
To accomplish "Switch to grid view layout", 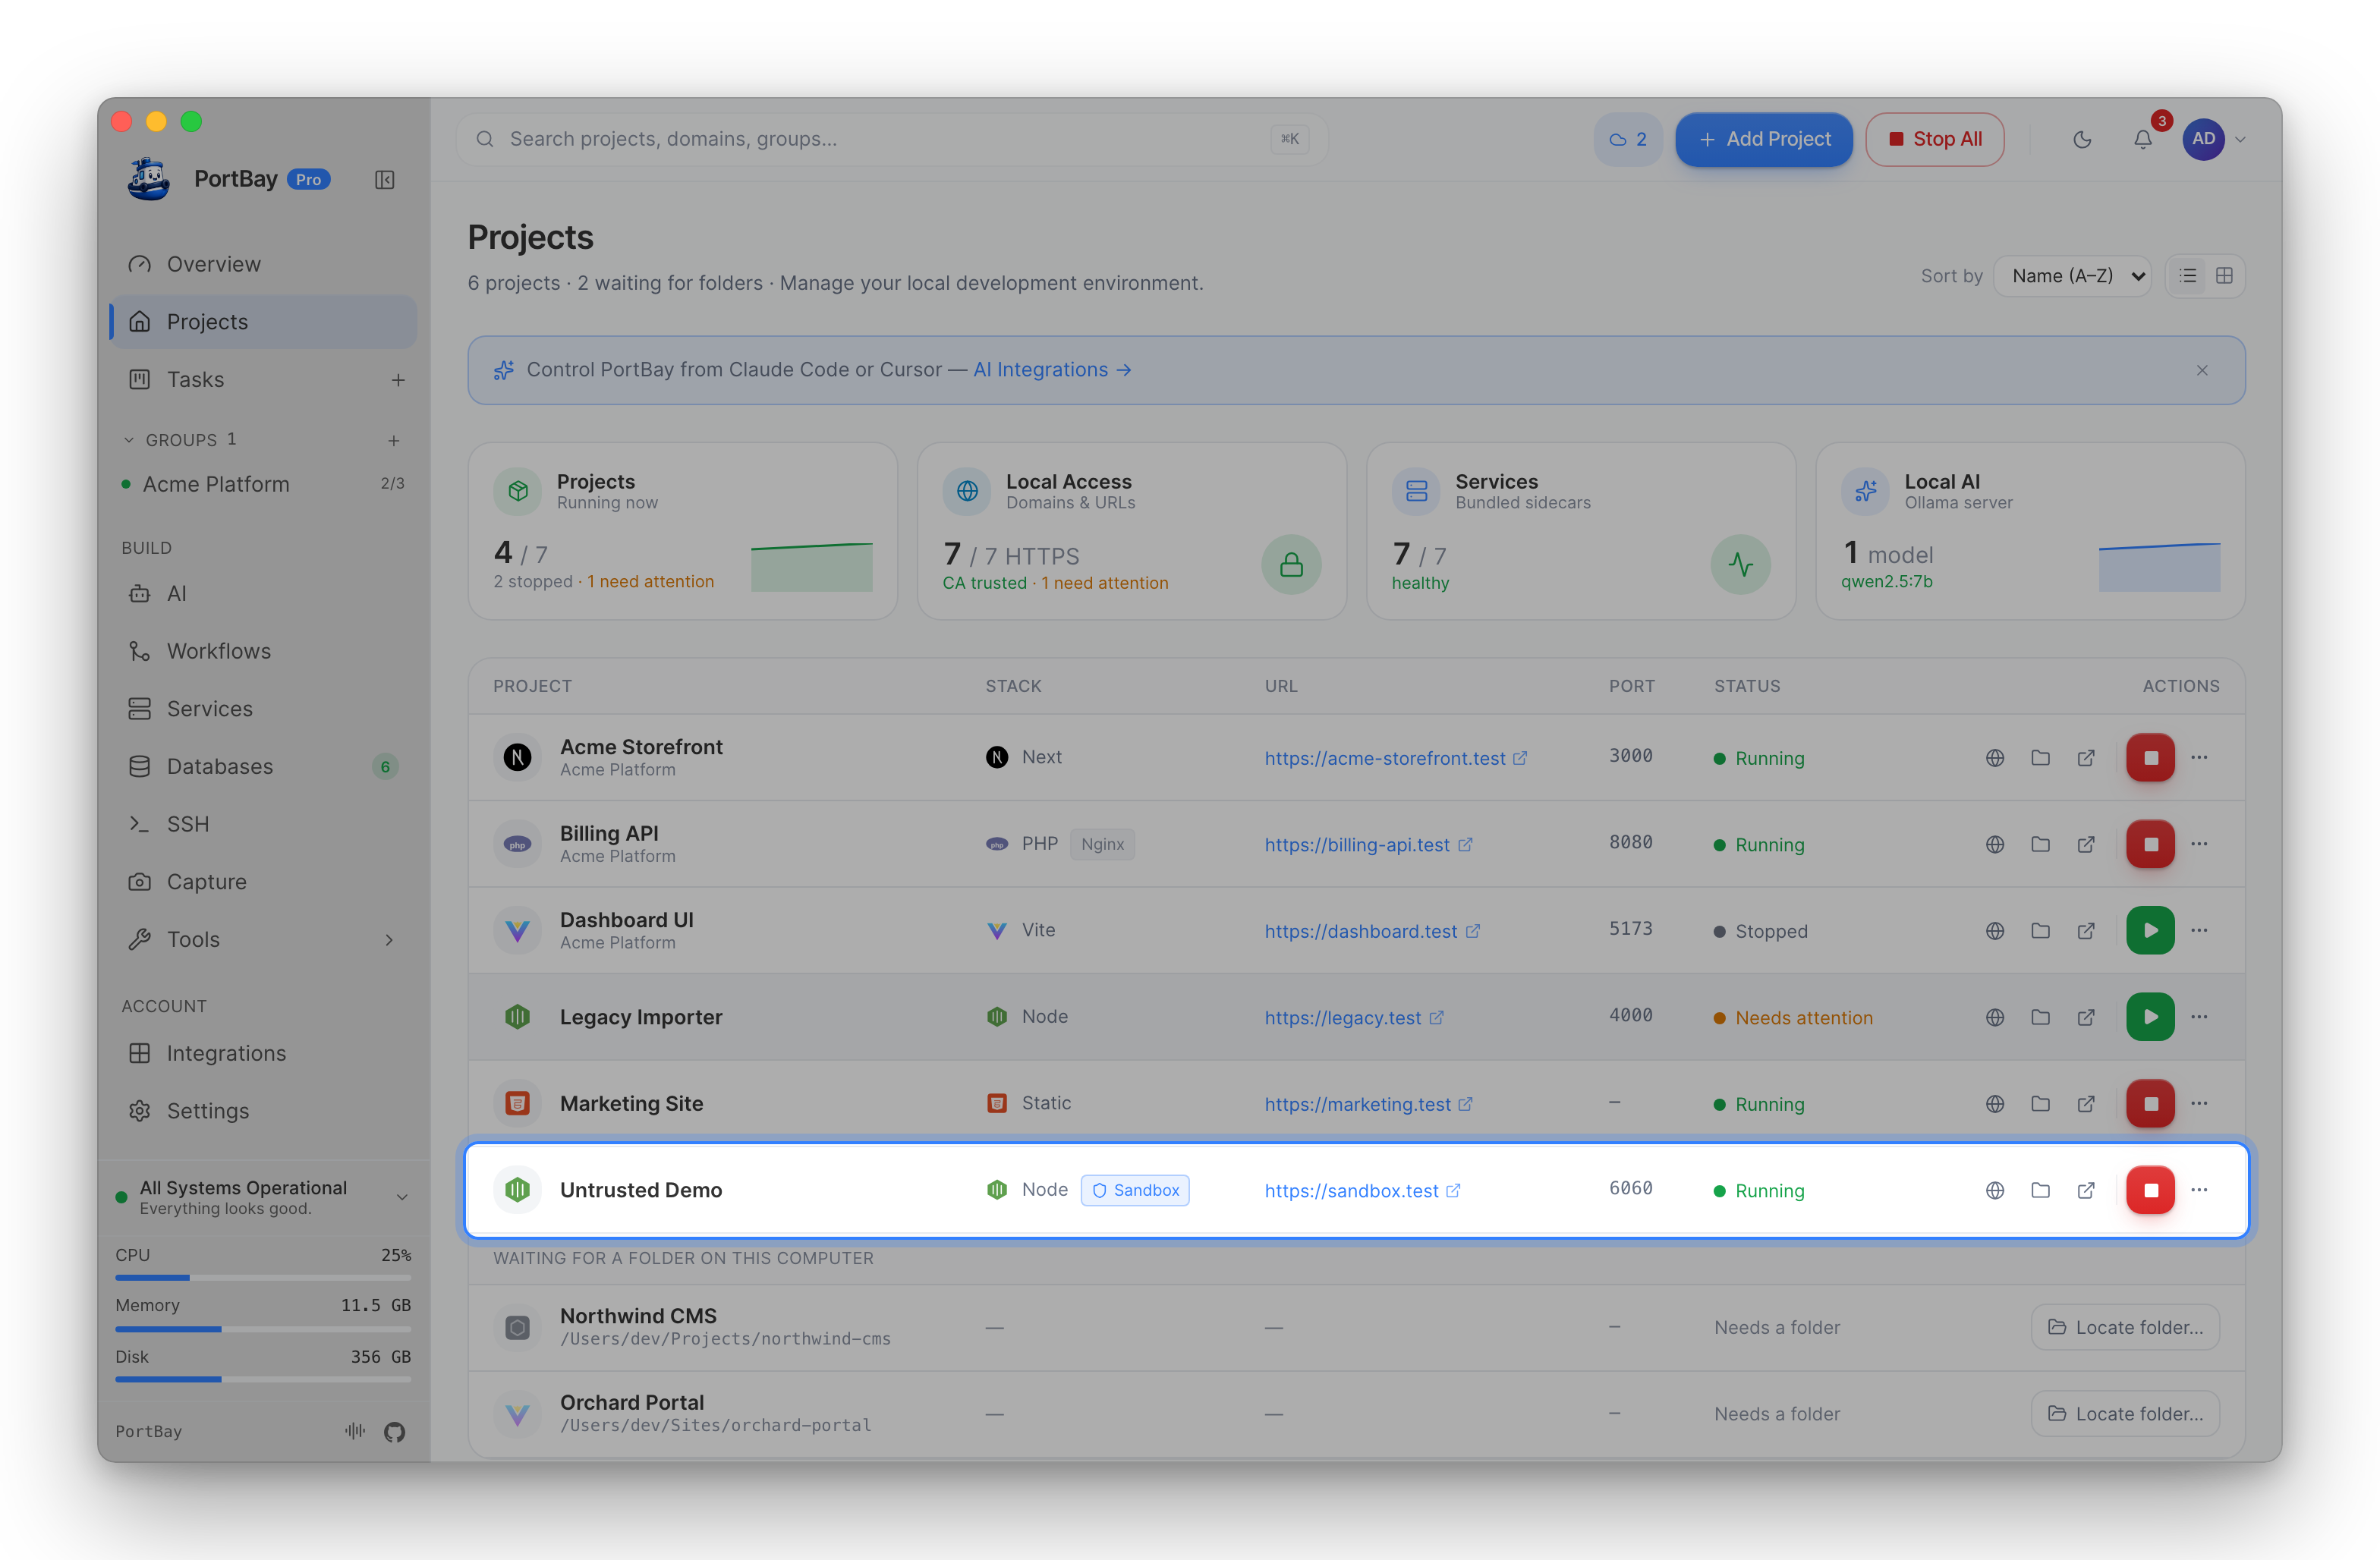I will pyautogui.click(x=2224, y=276).
